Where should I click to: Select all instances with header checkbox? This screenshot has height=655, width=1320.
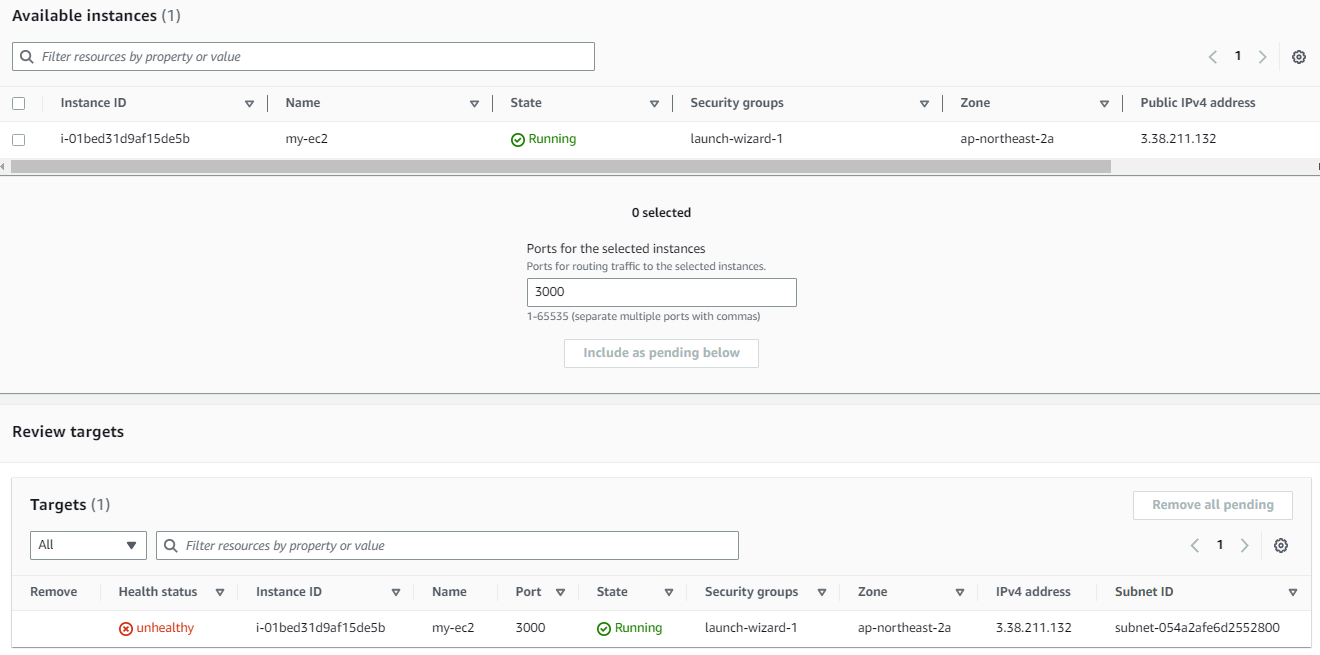[x=18, y=103]
